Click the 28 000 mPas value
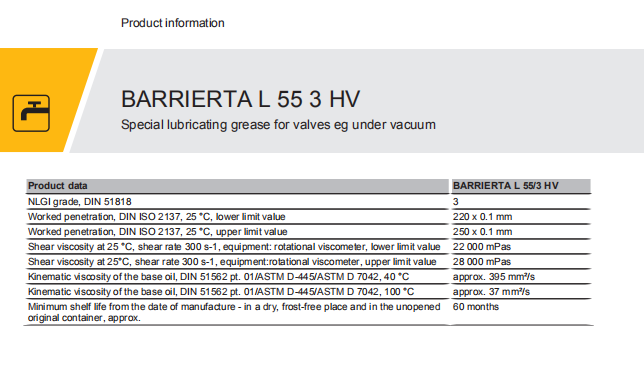644x367 pixels. click(482, 261)
